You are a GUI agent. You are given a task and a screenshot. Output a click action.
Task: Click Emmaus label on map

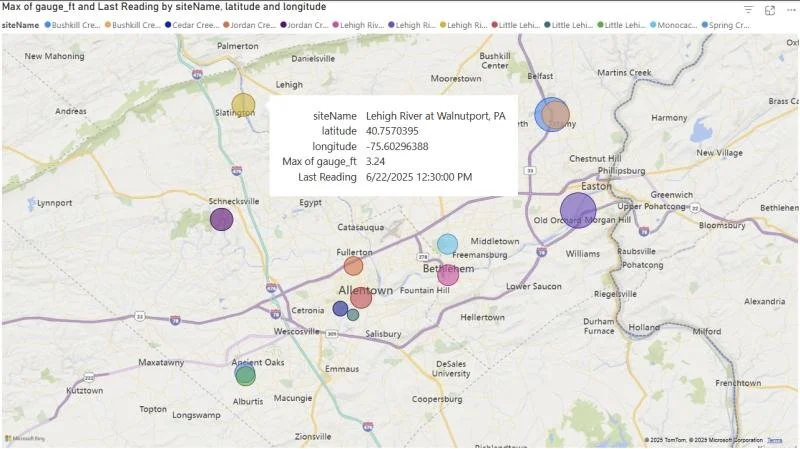point(342,368)
